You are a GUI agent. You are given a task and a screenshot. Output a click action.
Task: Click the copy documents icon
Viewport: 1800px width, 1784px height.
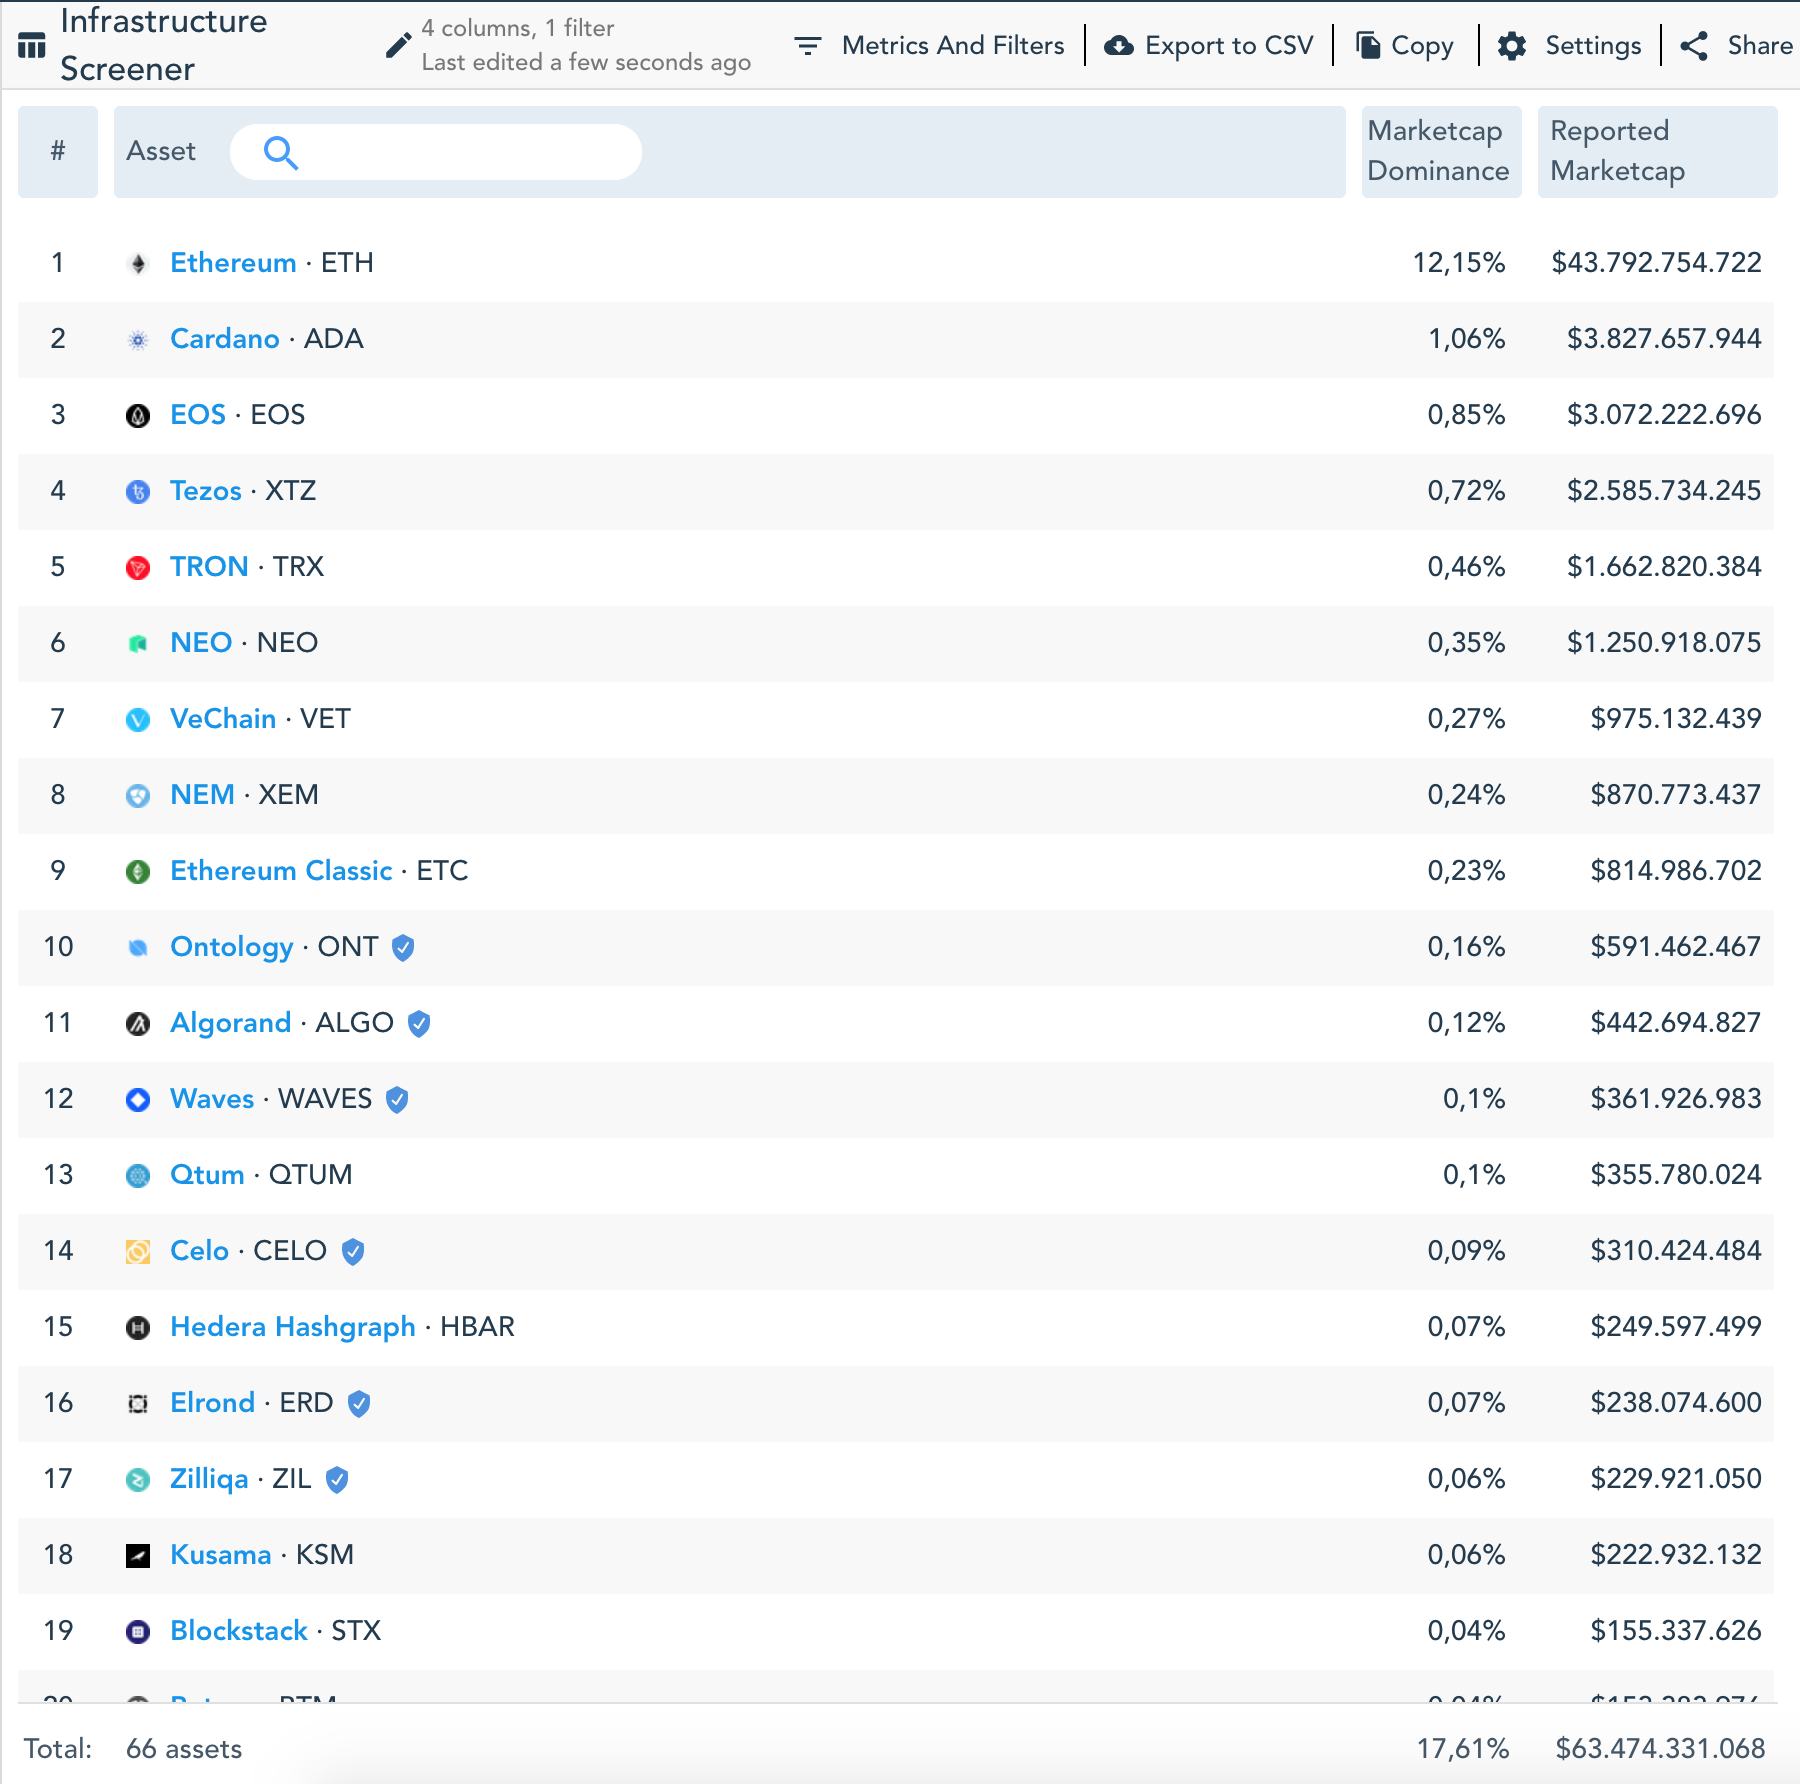[x=1368, y=45]
